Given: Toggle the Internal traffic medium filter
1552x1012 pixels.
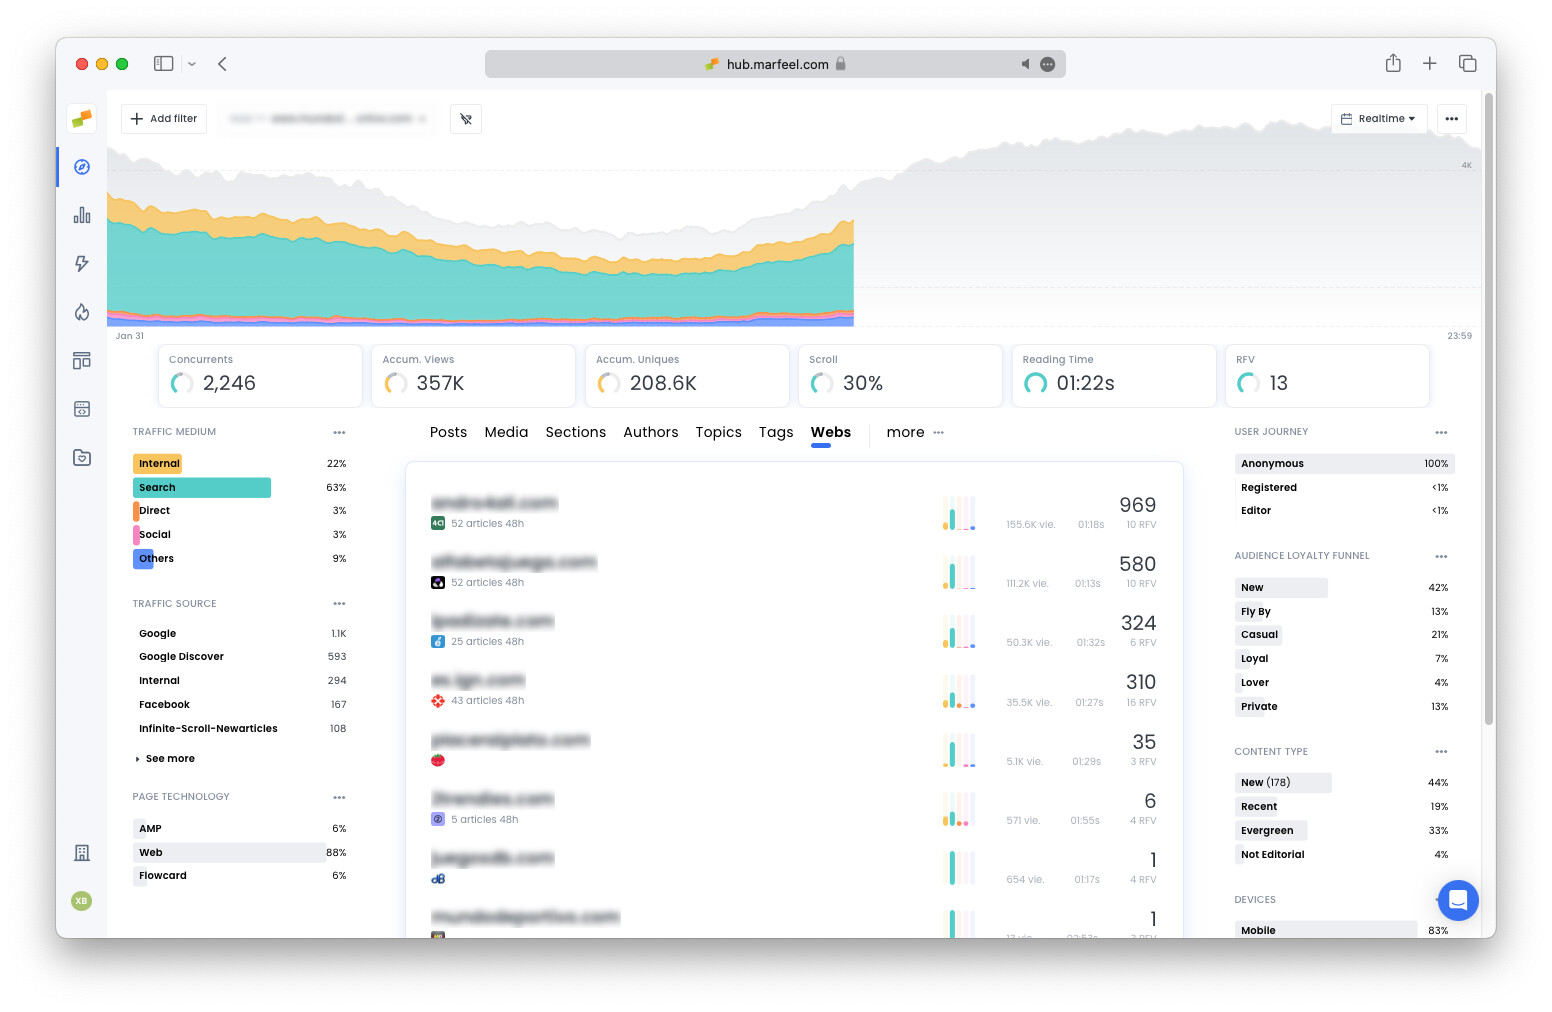Looking at the screenshot, I should [x=159, y=464].
